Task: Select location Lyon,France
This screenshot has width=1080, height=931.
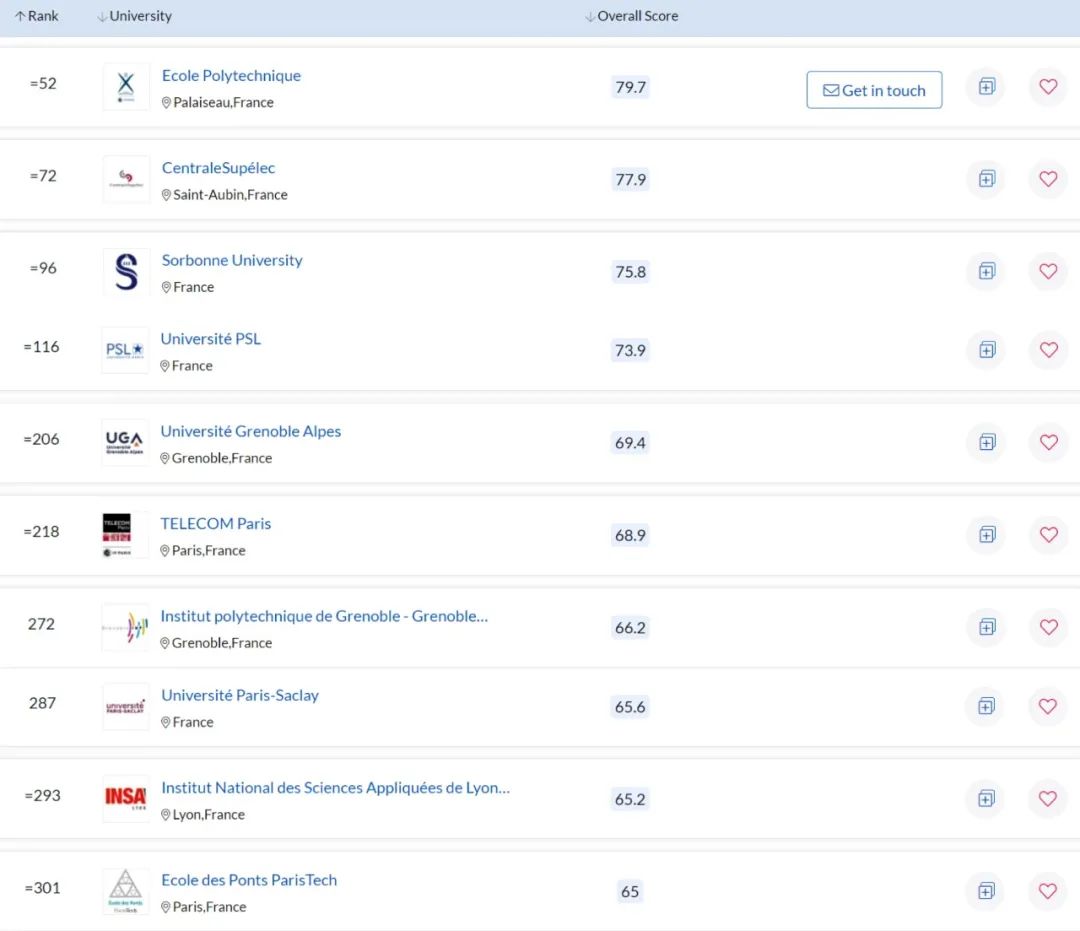Action: click(203, 814)
